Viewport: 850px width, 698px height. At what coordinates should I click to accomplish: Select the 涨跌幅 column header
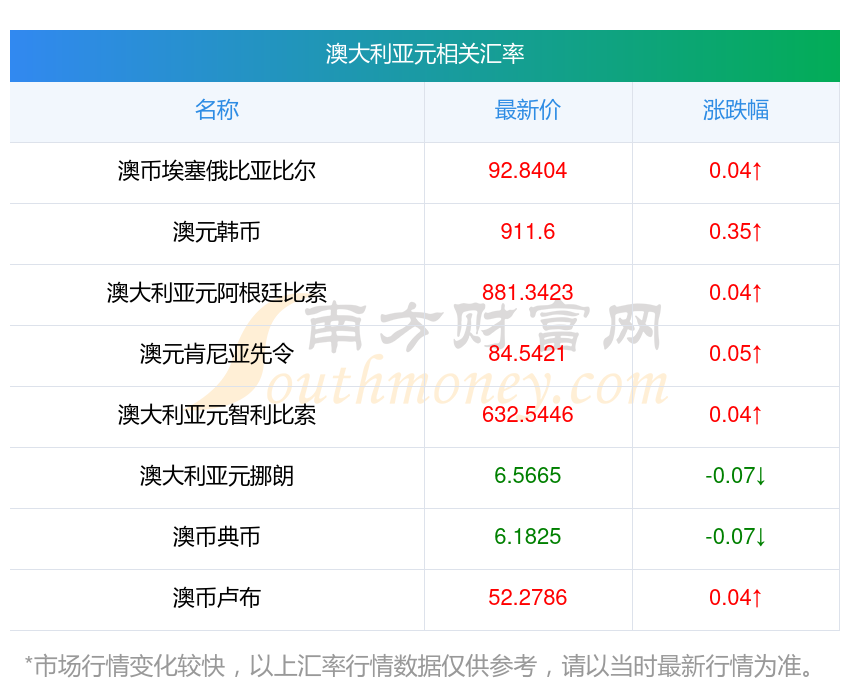pyautogui.click(x=736, y=110)
